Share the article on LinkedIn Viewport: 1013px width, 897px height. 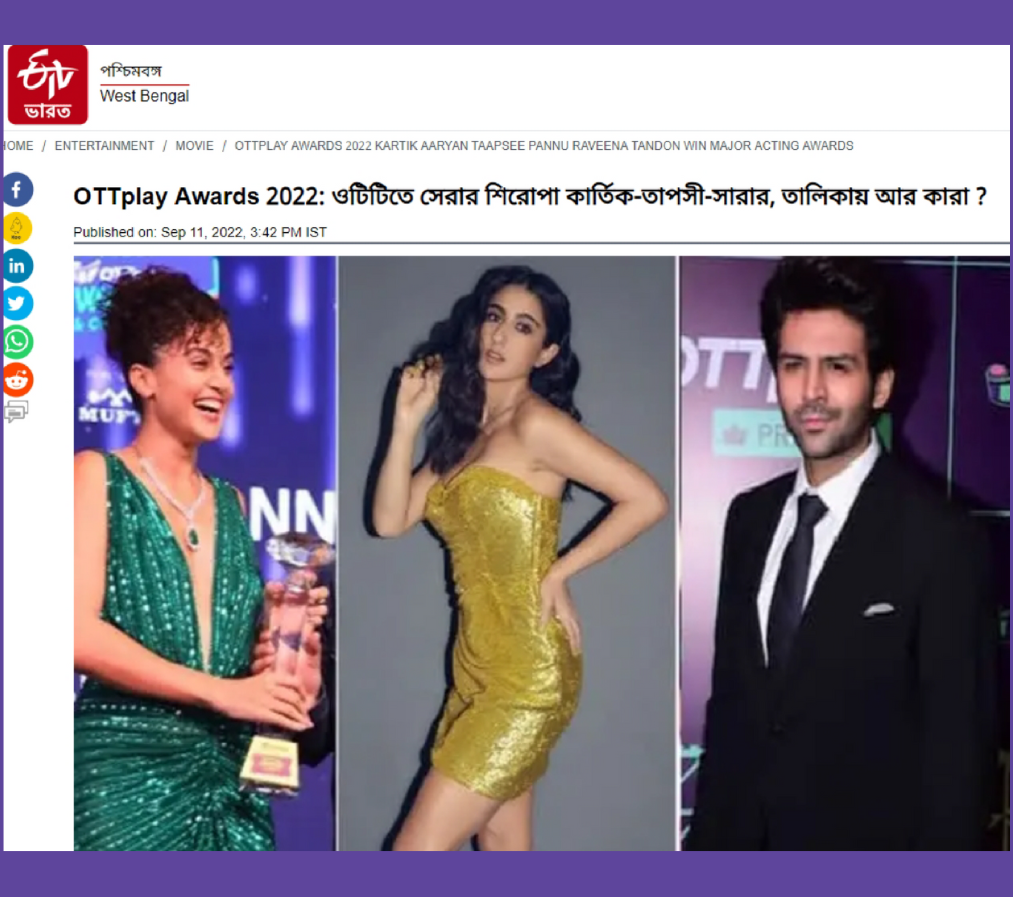17,266
